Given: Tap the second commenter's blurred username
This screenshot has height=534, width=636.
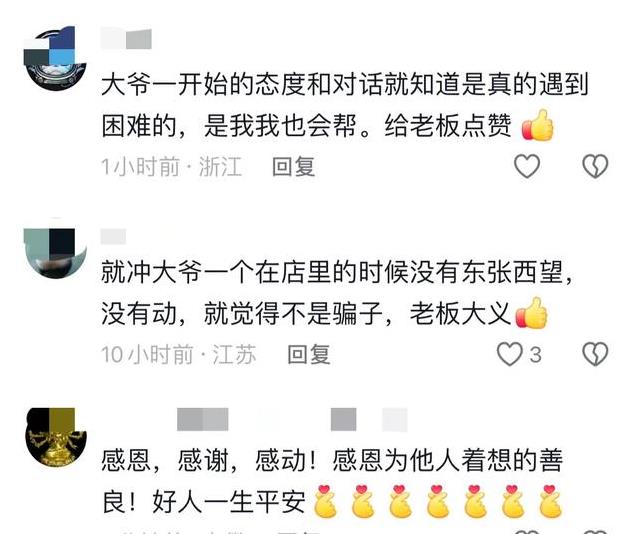Looking at the screenshot, I should (x=113, y=236).
